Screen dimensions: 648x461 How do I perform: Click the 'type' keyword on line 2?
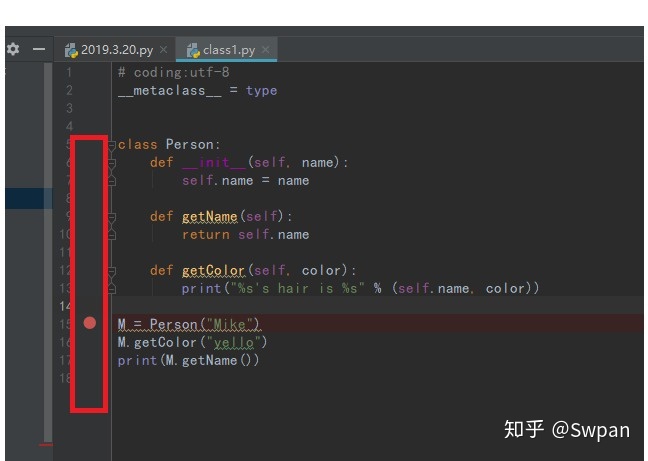[262, 91]
